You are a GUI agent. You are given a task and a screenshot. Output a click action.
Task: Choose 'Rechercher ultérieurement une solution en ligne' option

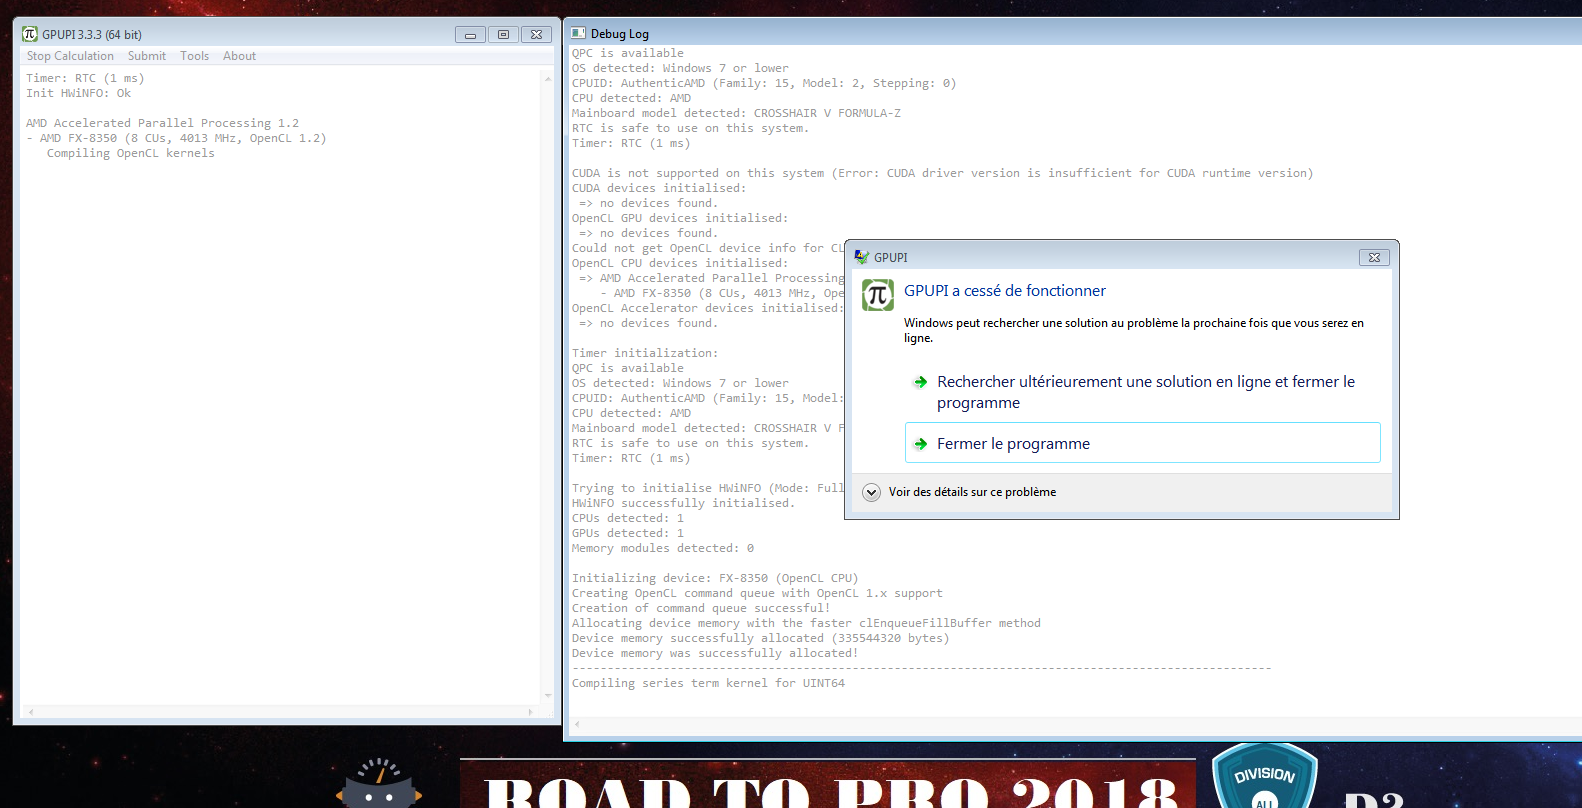point(1143,392)
